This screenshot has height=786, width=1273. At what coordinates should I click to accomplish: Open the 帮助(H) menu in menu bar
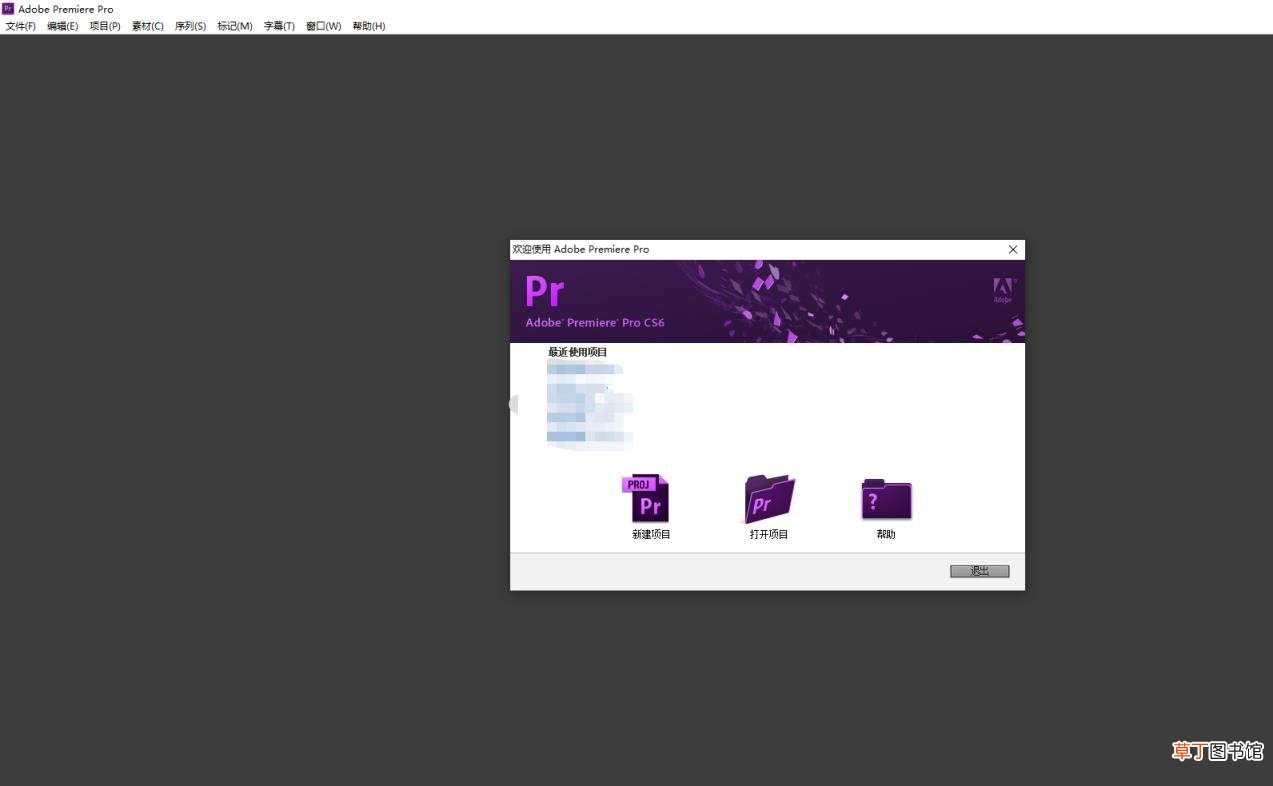pyautogui.click(x=369, y=26)
